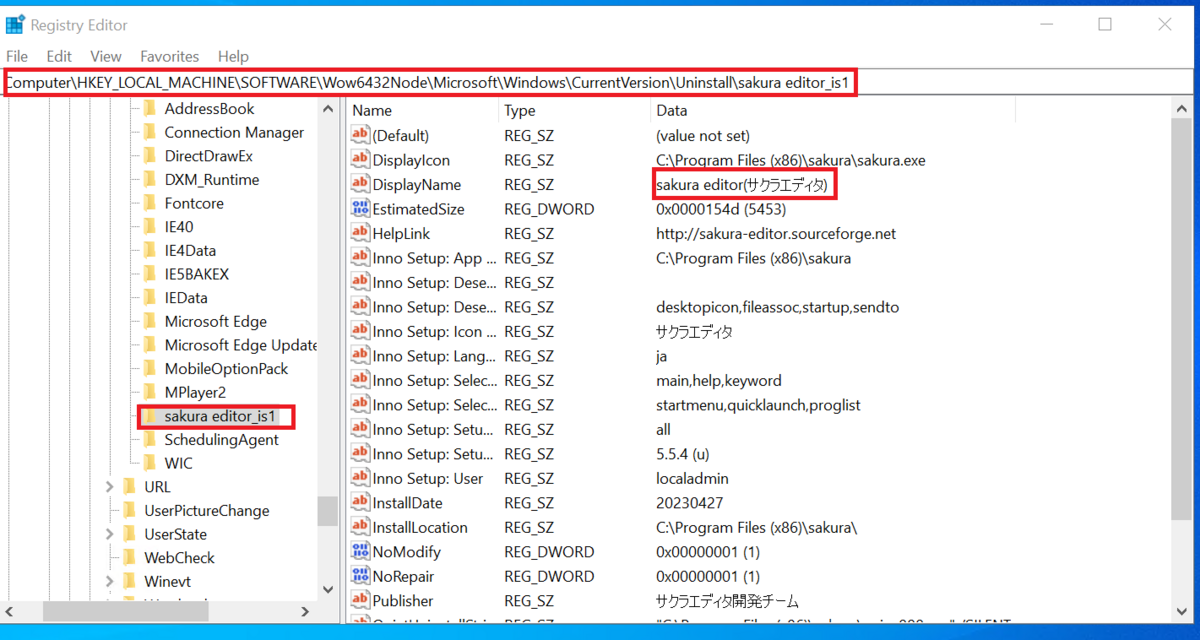Select the Inno Setup: User value icon

[x=361, y=478]
